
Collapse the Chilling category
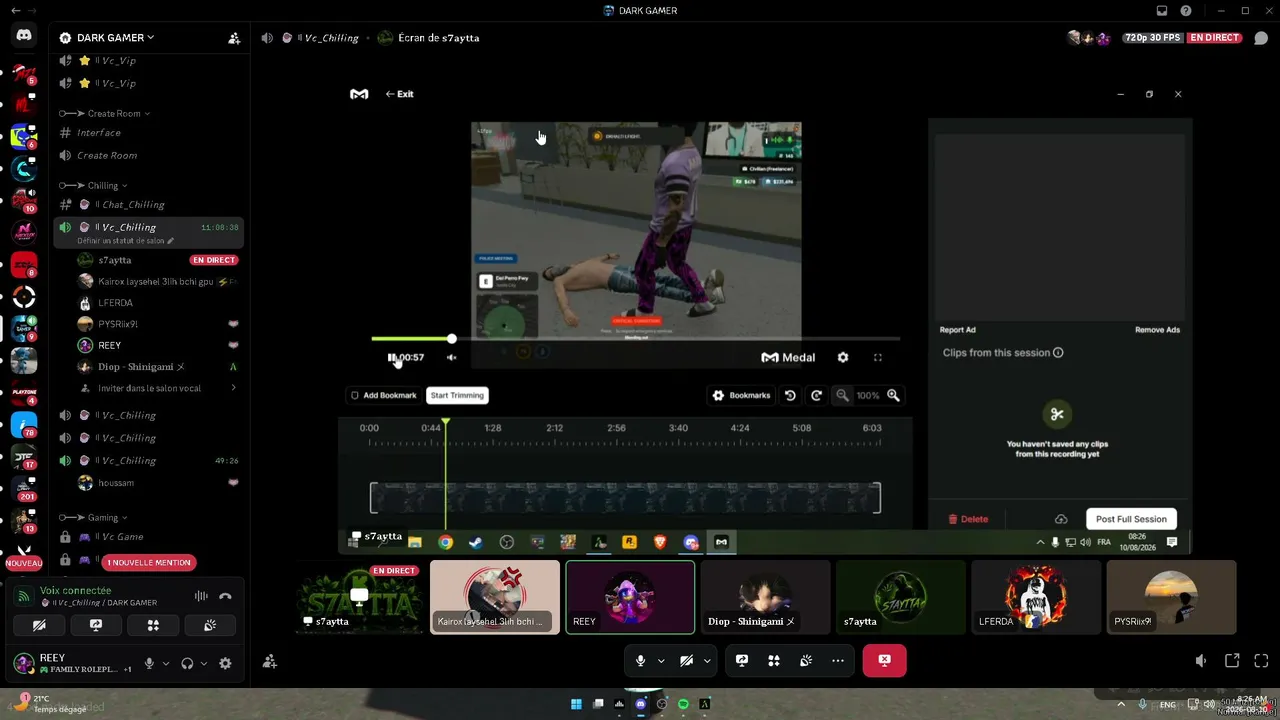tap(94, 185)
